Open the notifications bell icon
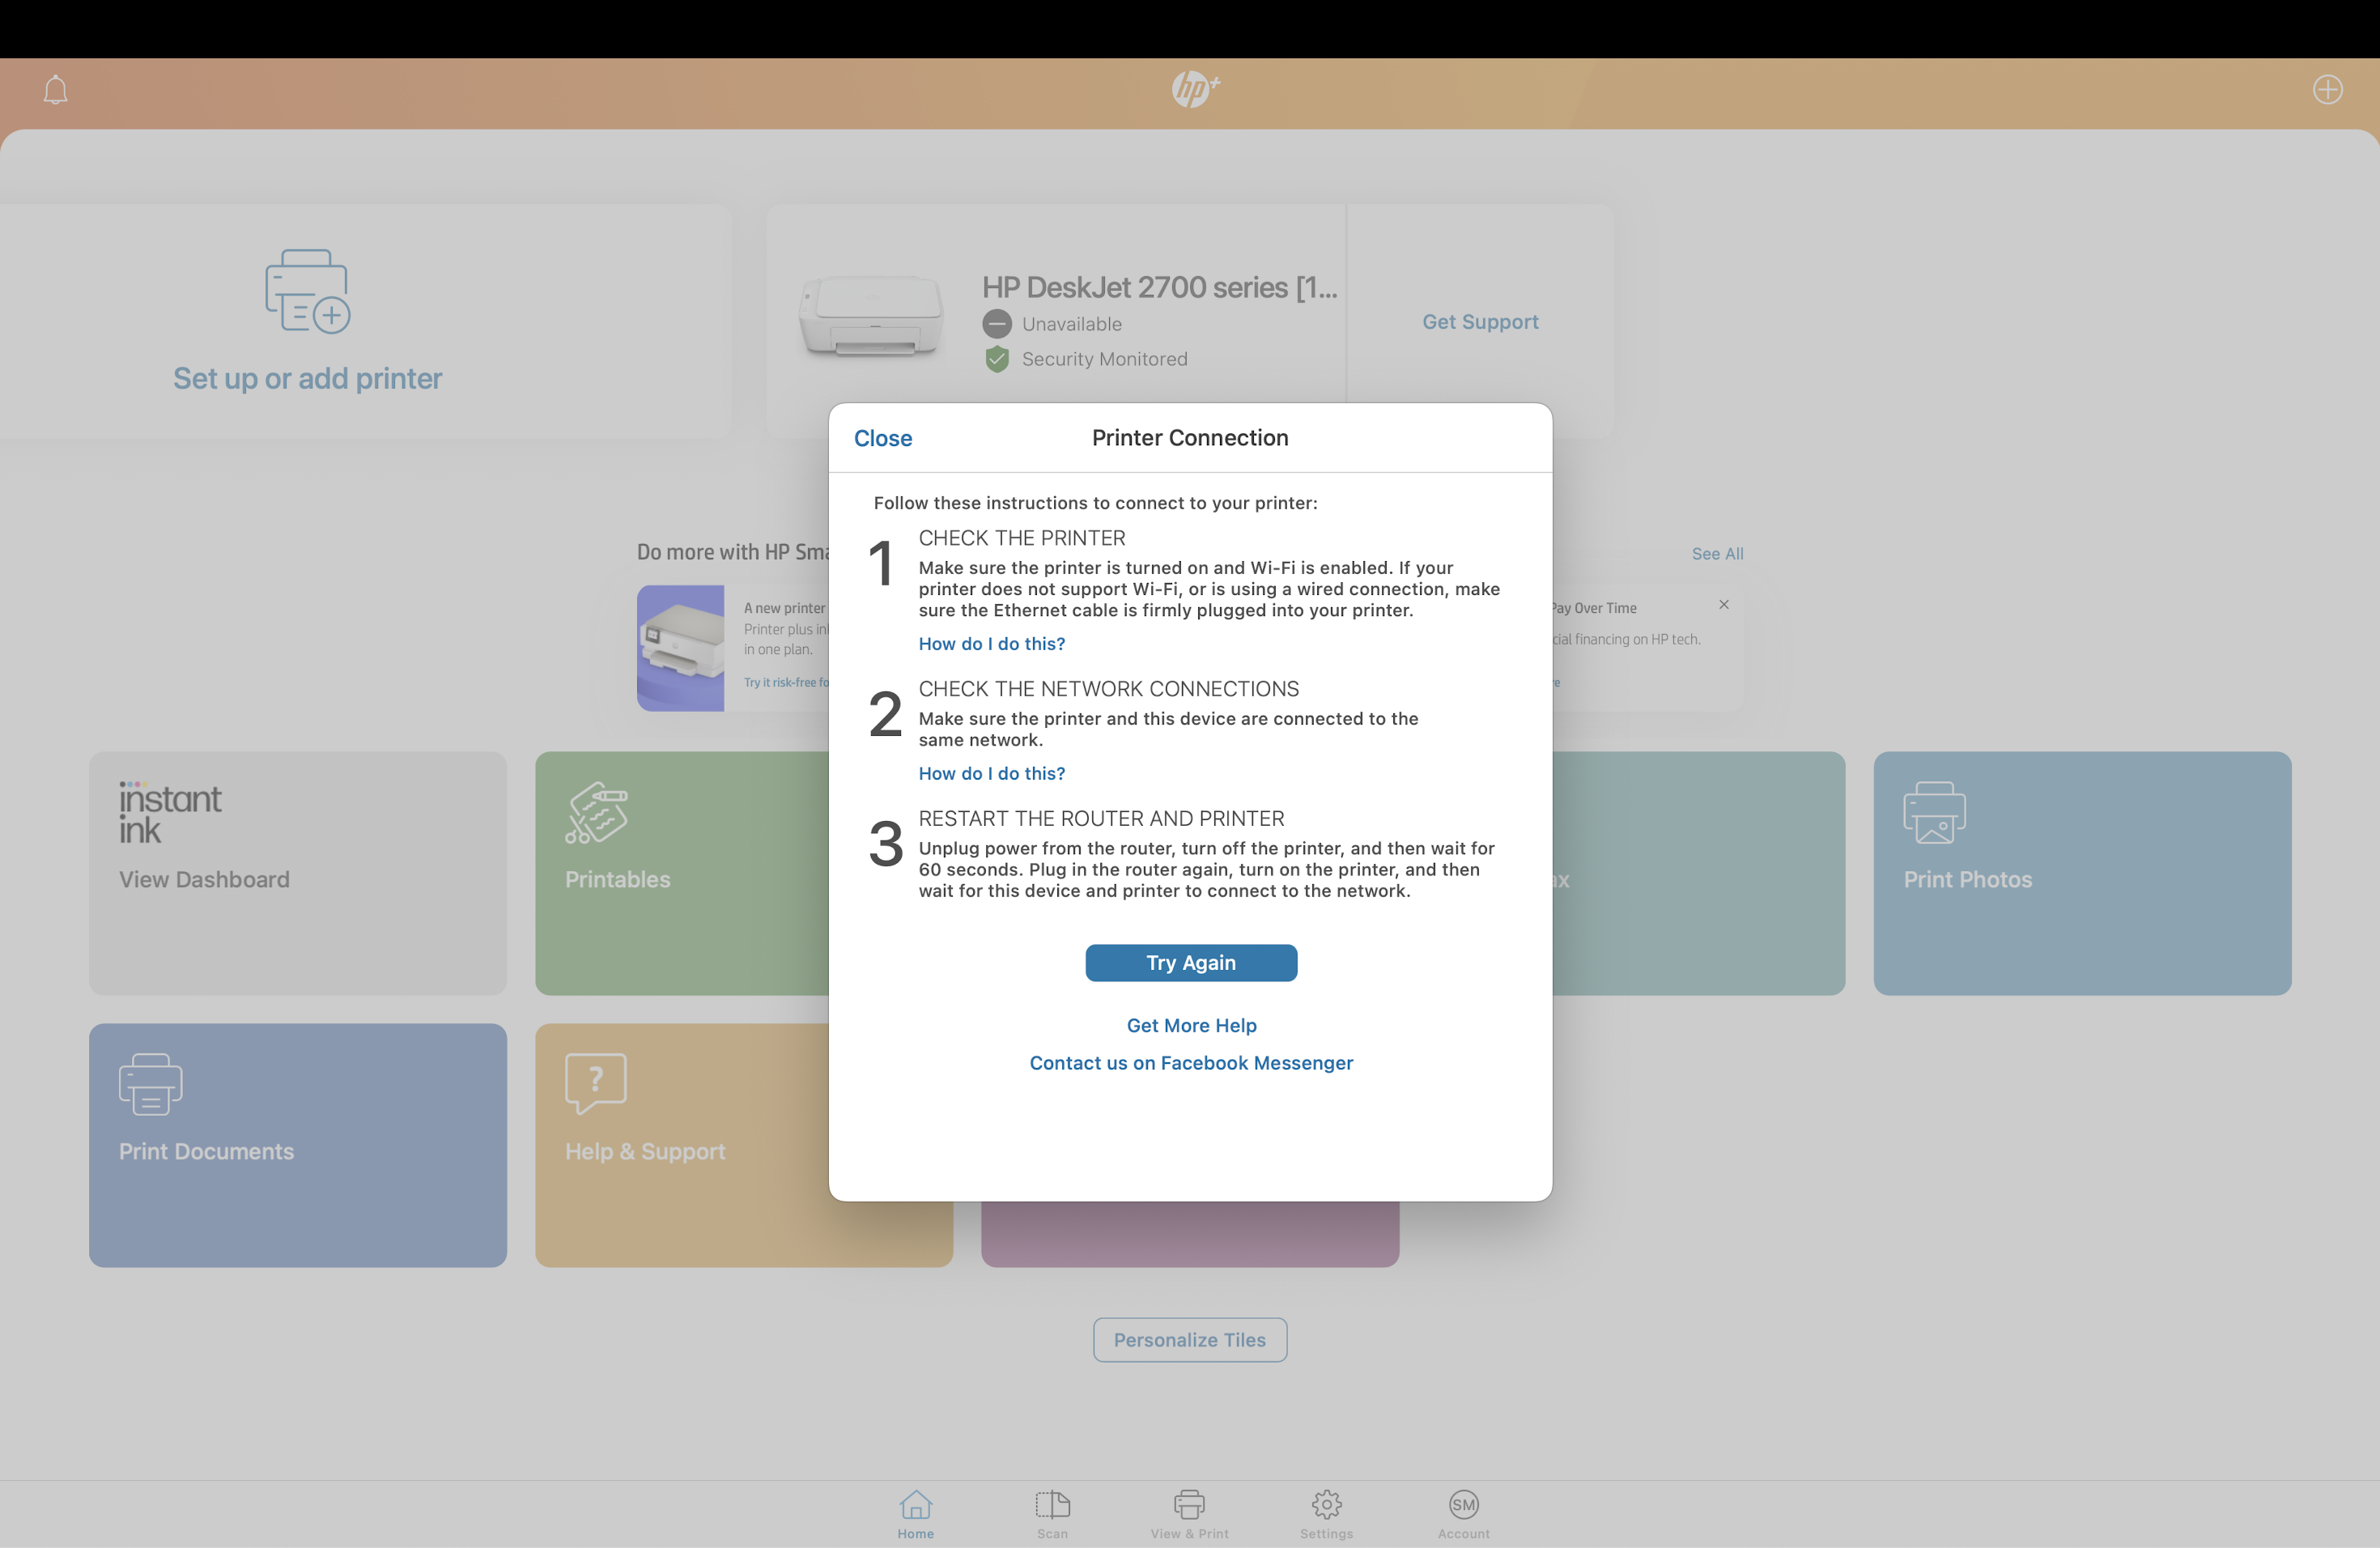Image resolution: width=2380 pixels, height=1548 pixels. click(55, 90)
